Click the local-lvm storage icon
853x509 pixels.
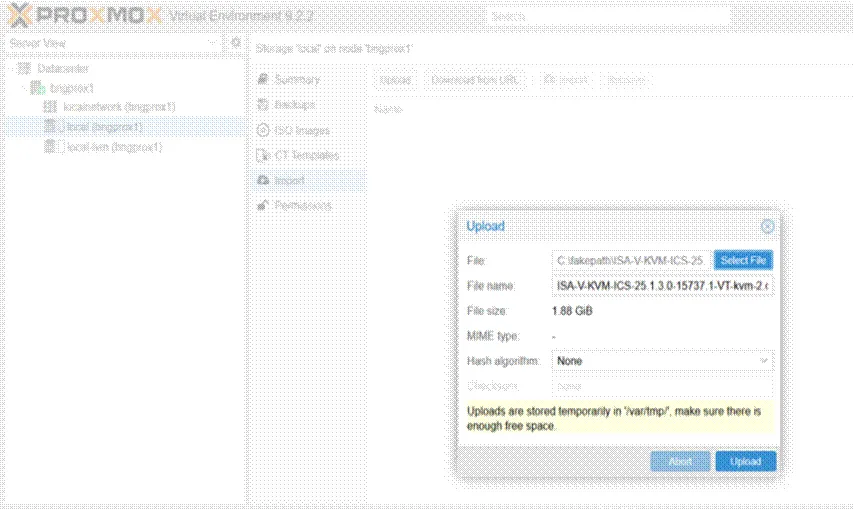click(50, 146)
